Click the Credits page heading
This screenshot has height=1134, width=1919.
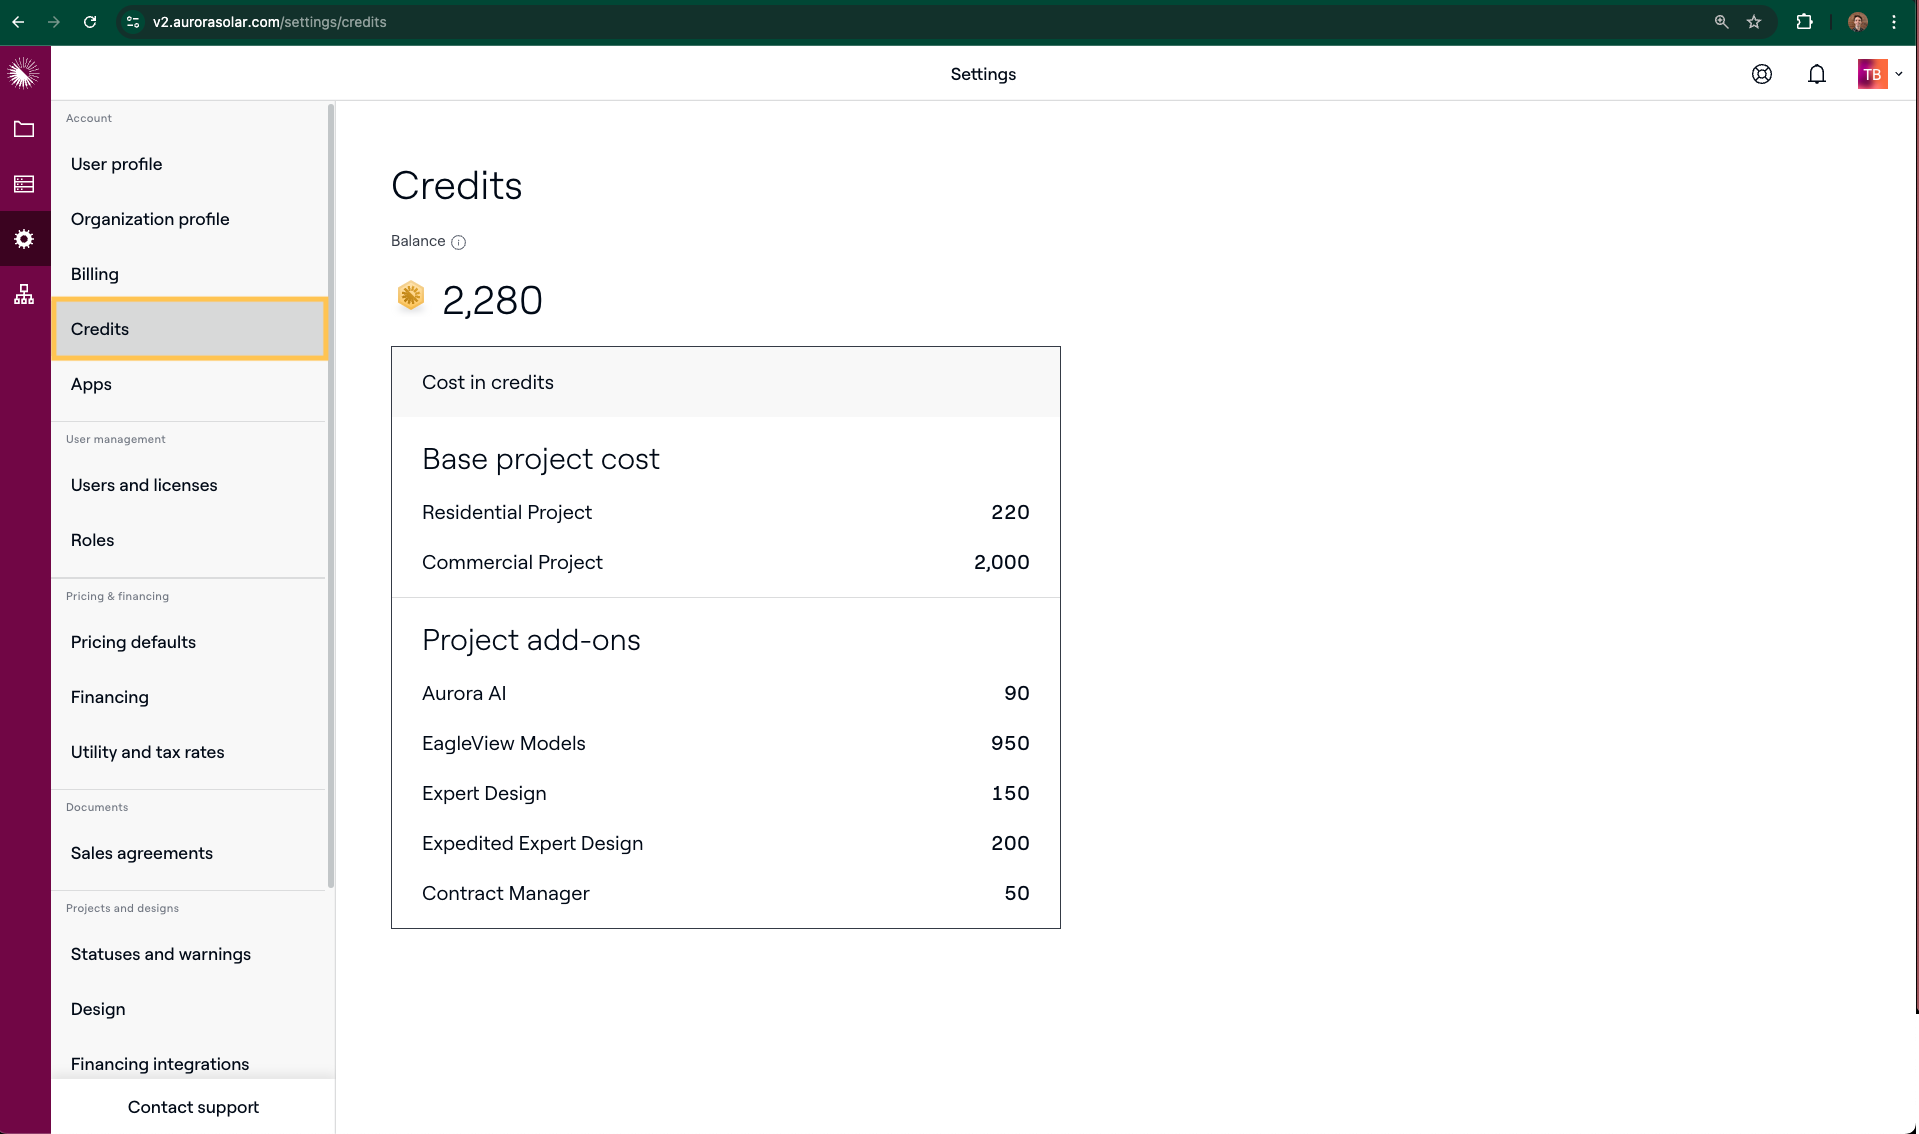click(x=456, y=186)
